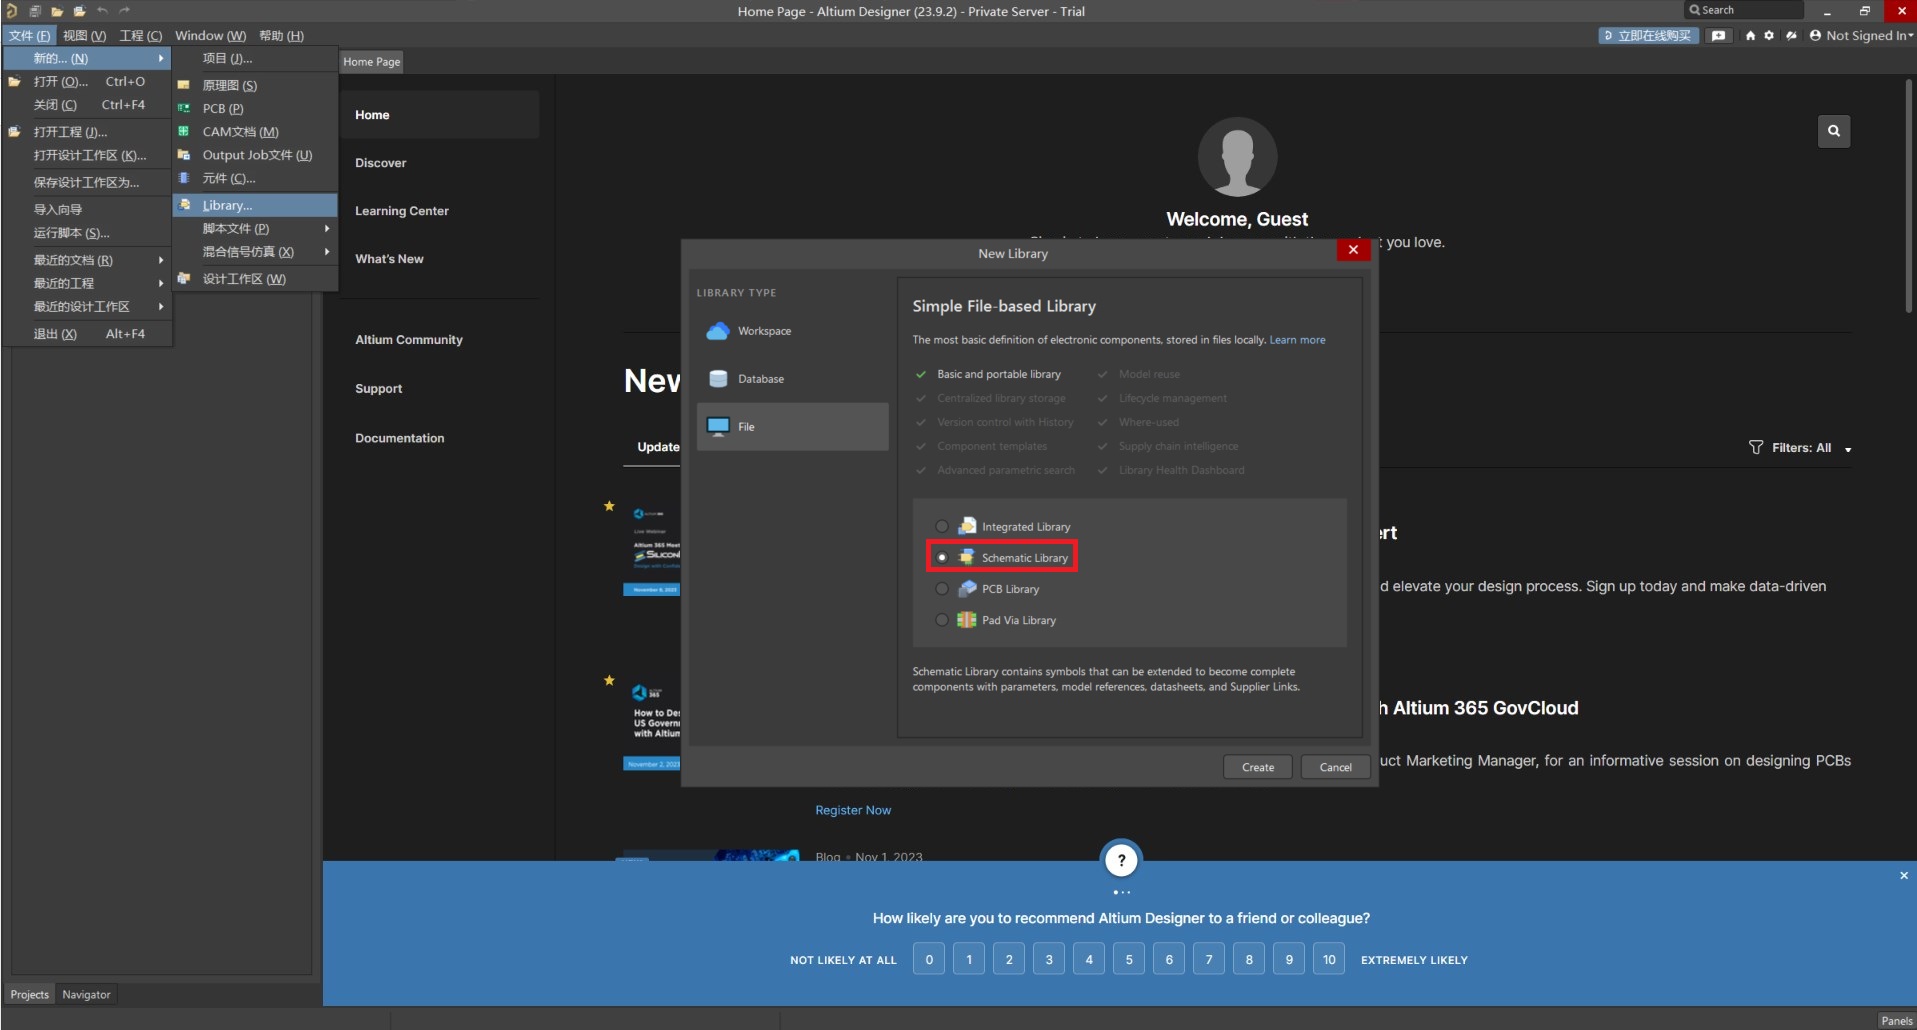This screenshot has height=1030, width=1917.
Task: Choose rating 7 on the recommendation scale
Action: pos(1209,959)
